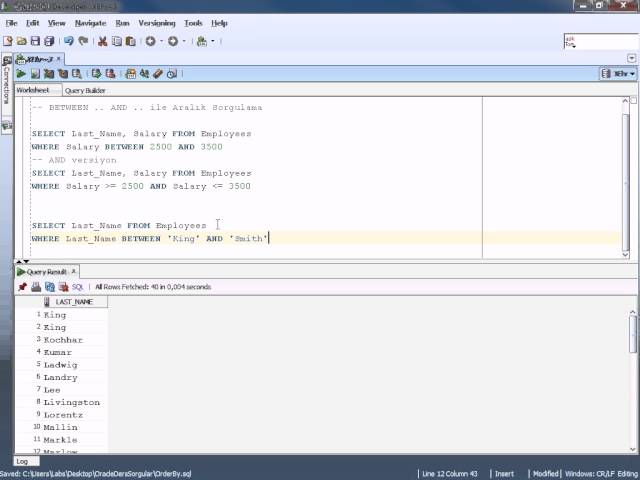Click the Rollback icon in the worksheet toolbar
Viewport: 640px width, 480px height.
tap(110, 74)
